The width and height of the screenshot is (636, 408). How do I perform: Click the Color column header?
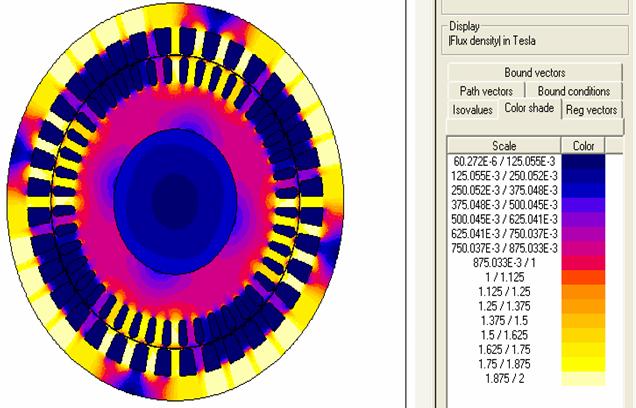pos(583,146)
